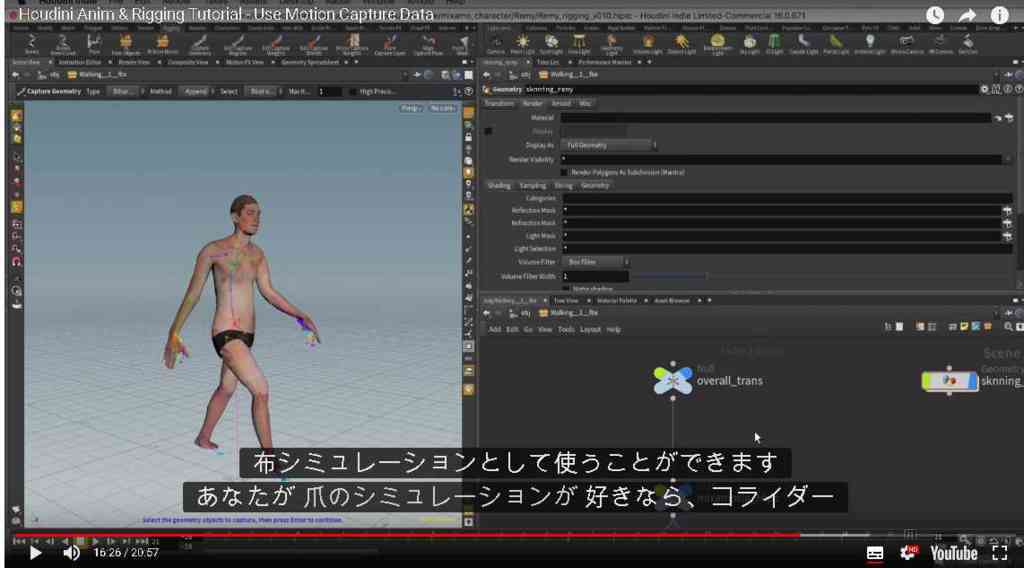Open the Watch Later clock icon
Image resolution: width=1024 pixels, height=568 pixels.
[935, 15]
